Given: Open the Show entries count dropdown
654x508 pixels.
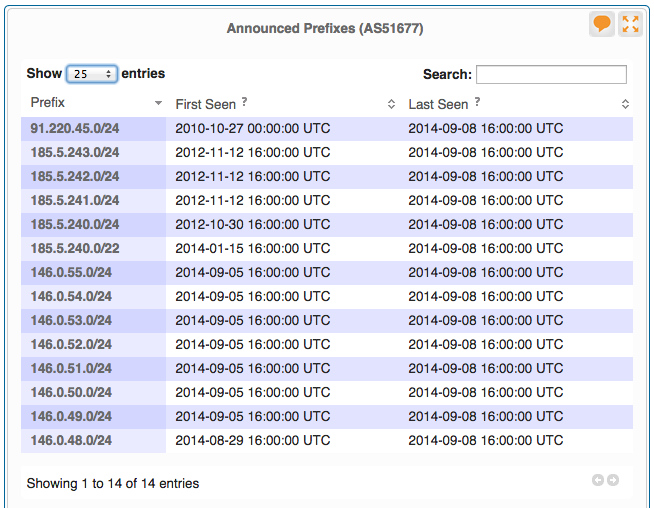Looking at the screenshot, I should (x=92, y=74).
